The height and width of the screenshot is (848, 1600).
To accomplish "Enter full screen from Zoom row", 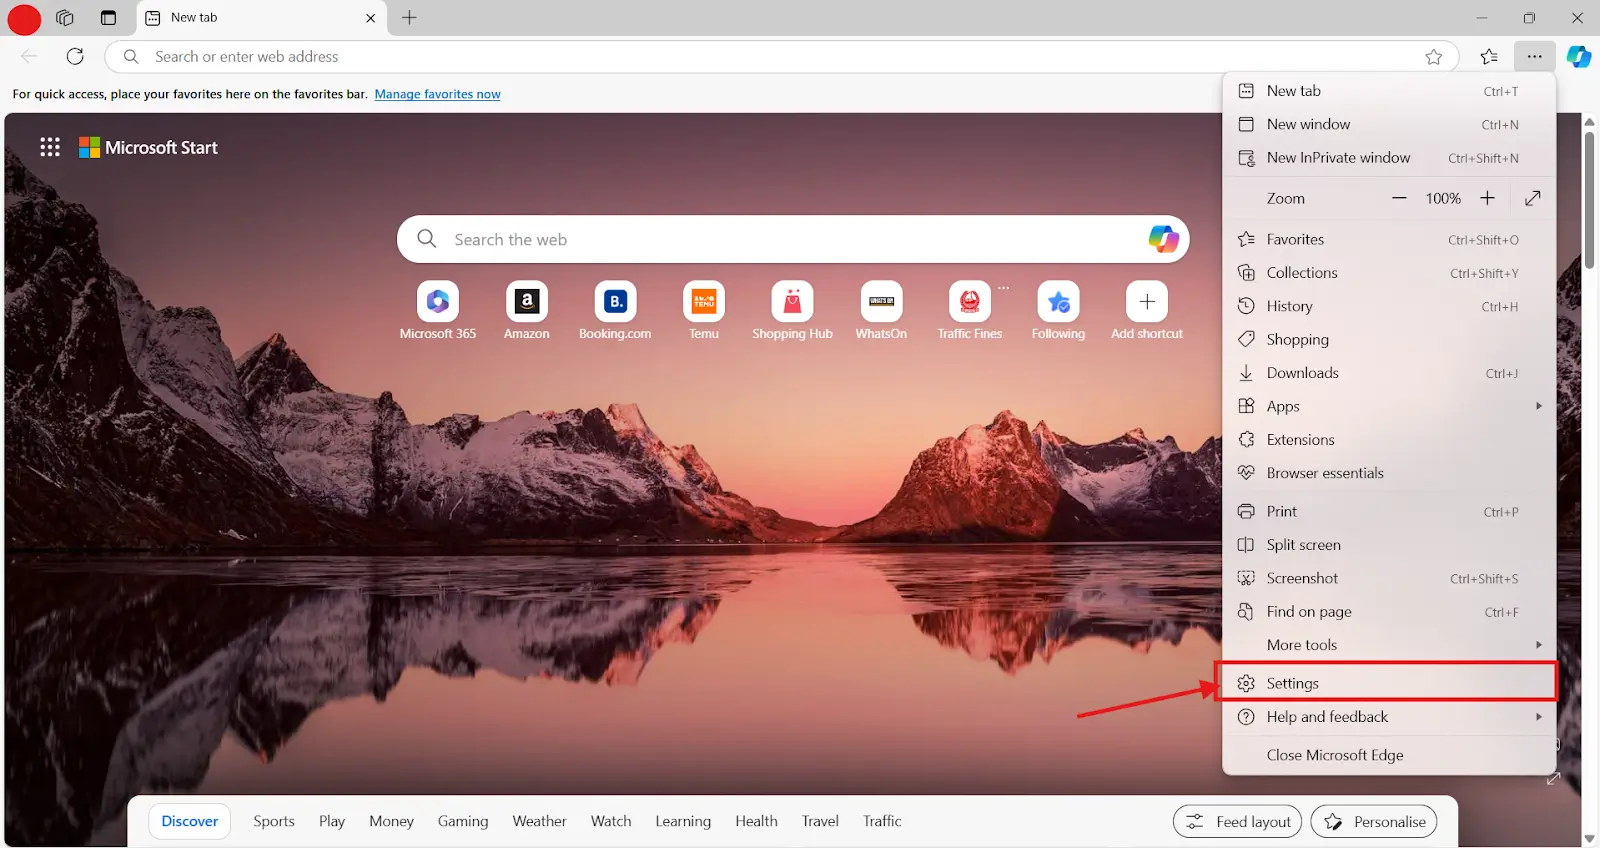I will point(1532,199).
